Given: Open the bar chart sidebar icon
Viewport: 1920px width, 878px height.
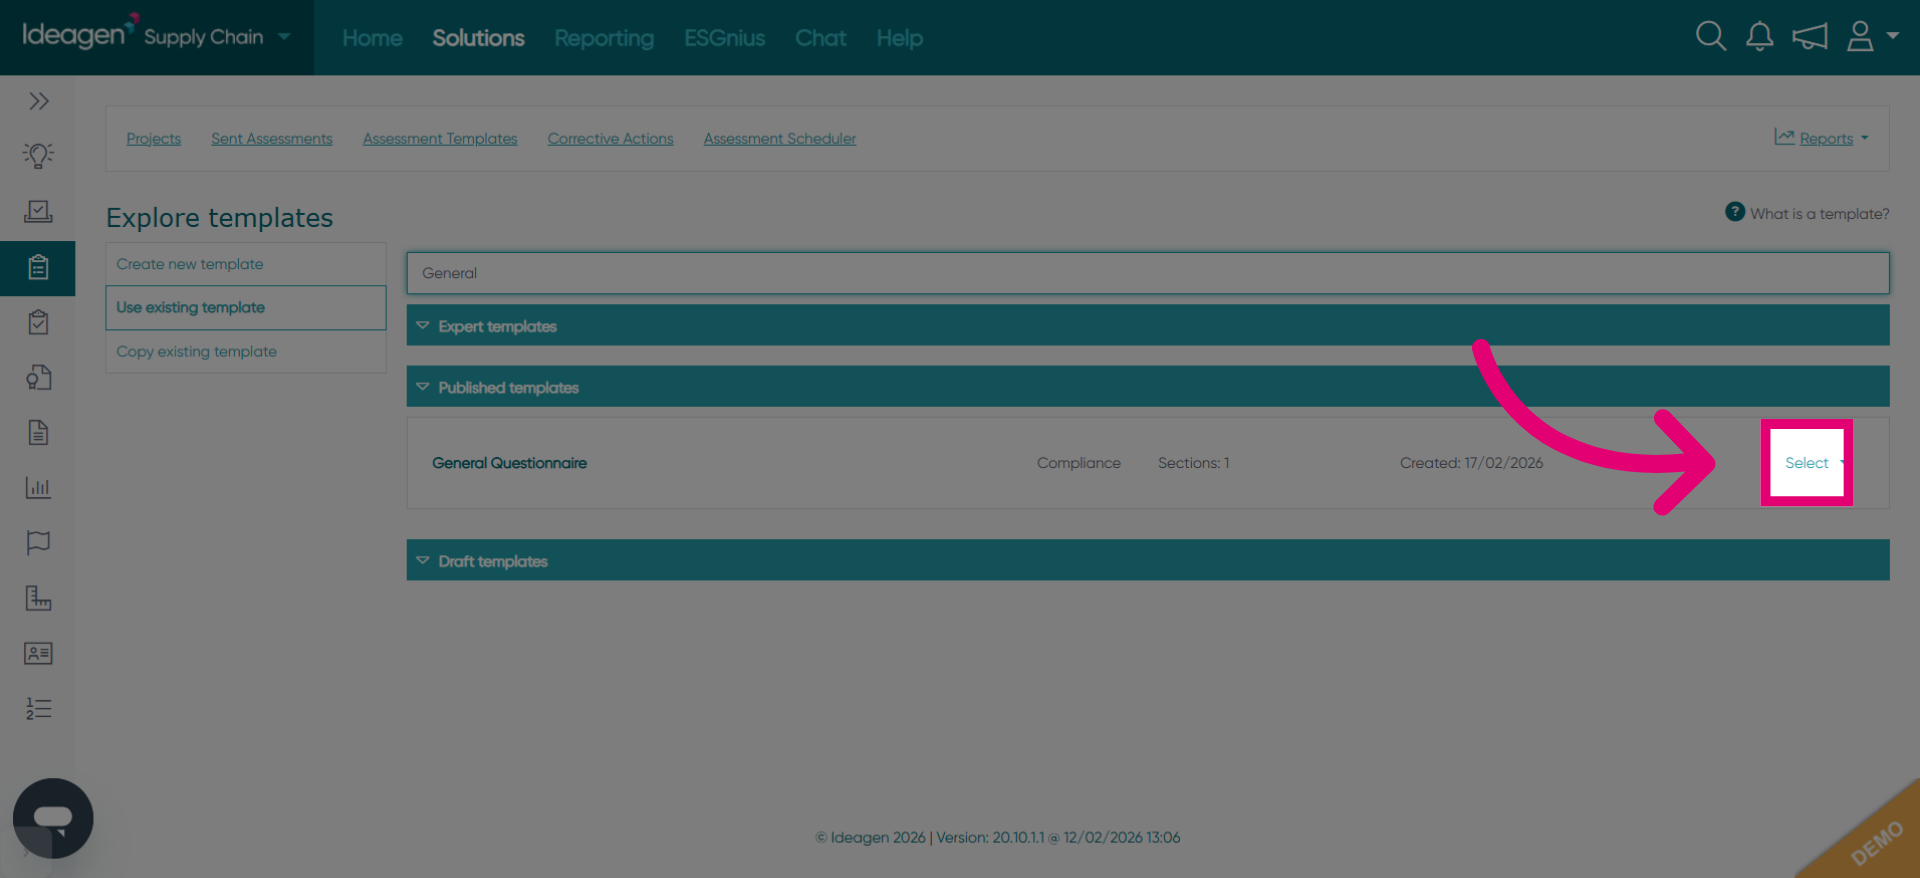Looking at the screenshot, I should click(38, 487).
